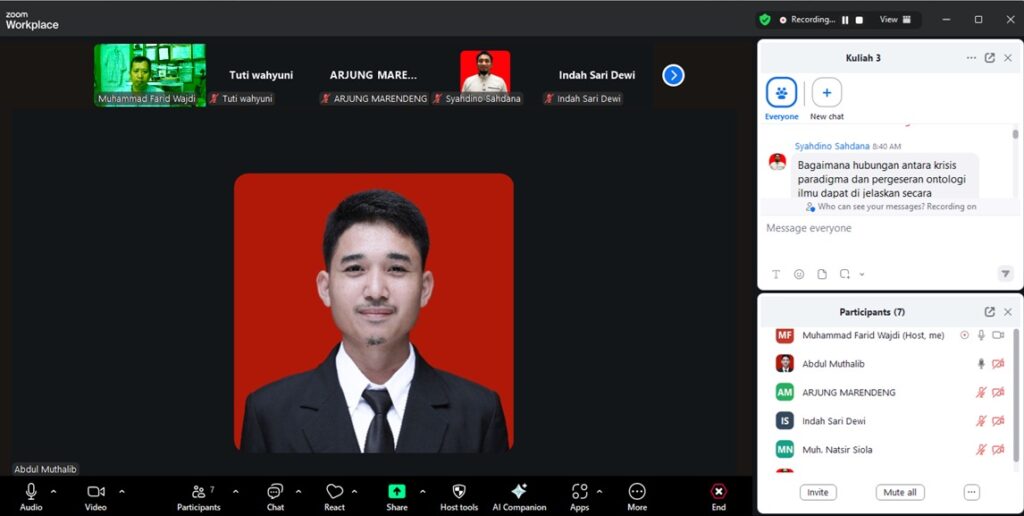
Task: Toggle Muhammad Farid Wajdi microphone in list
Action: click(x=981, y=335)
